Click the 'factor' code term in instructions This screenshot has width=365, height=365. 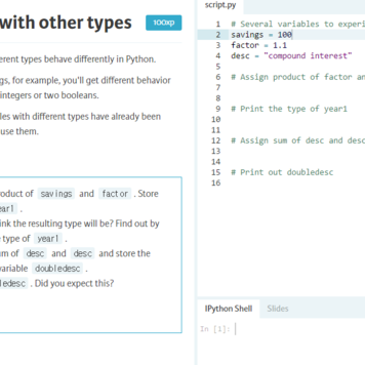(115, 194)
